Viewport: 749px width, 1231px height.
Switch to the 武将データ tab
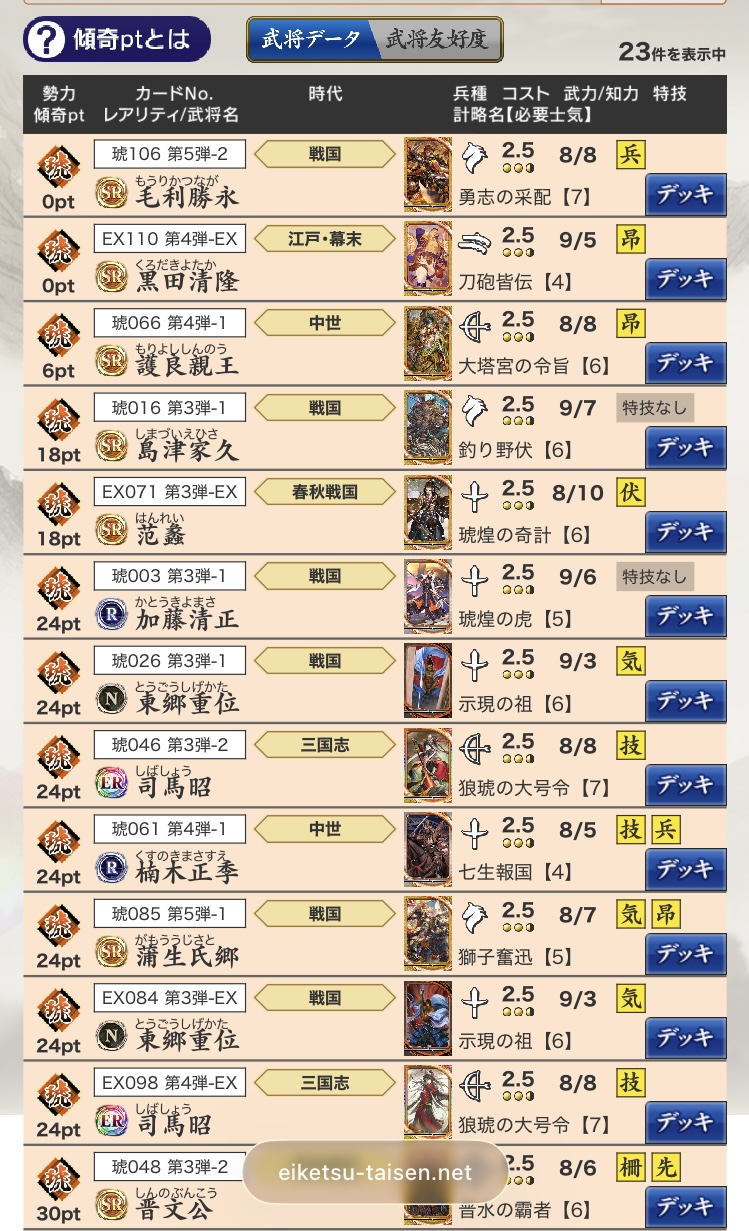[x=311, y=40]
